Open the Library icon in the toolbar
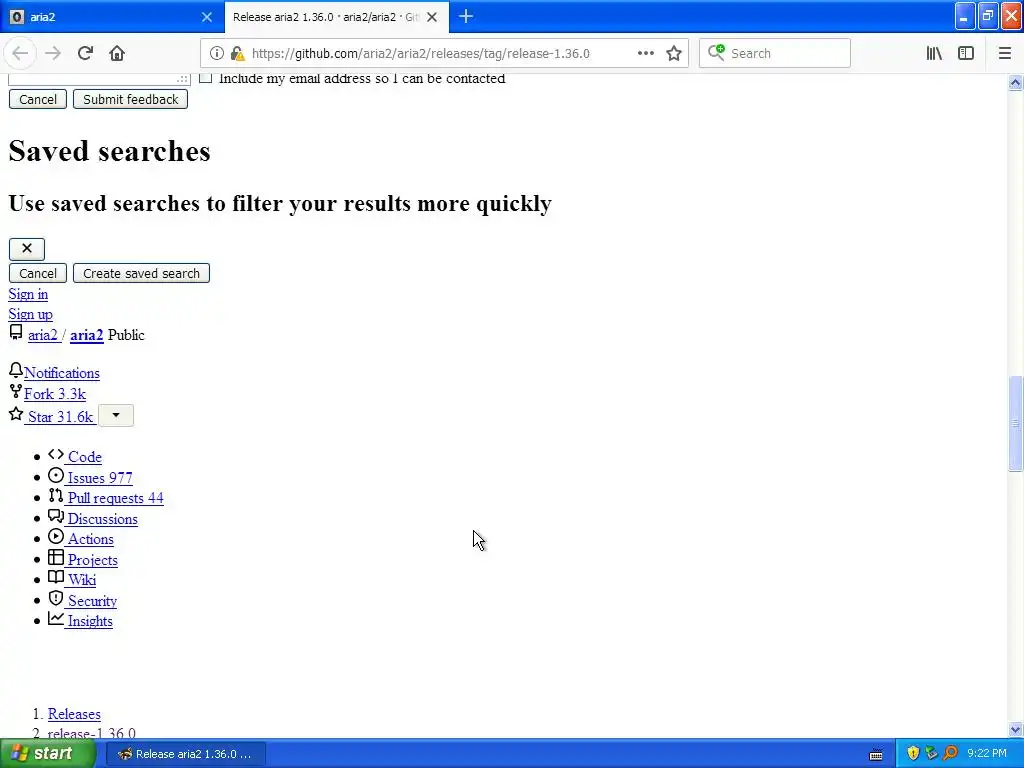 (x=934, y=54)
